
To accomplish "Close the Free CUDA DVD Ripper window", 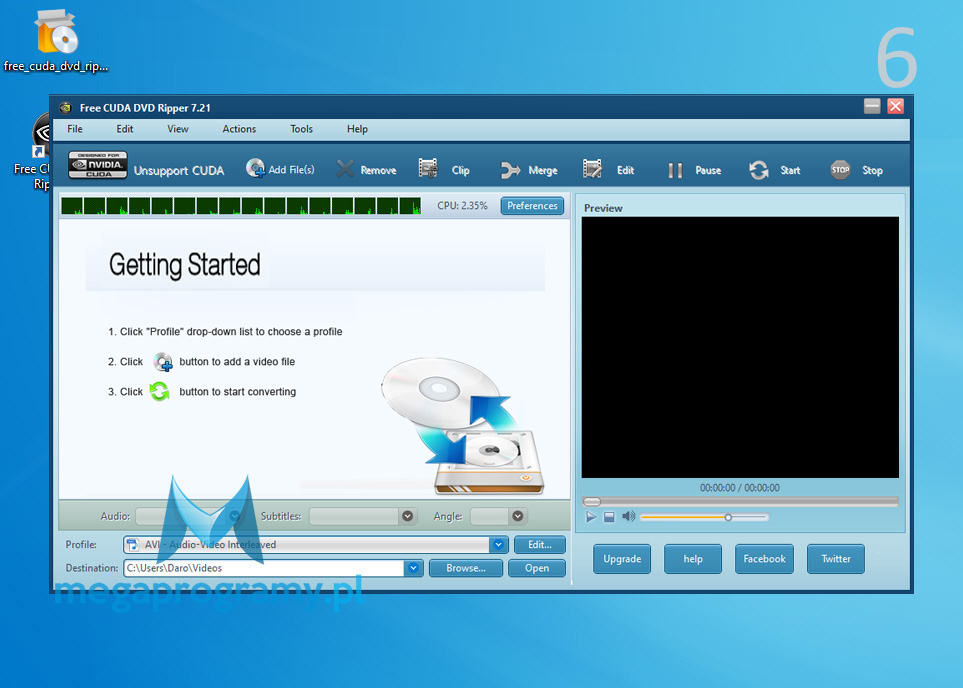I will pos(895,106).
